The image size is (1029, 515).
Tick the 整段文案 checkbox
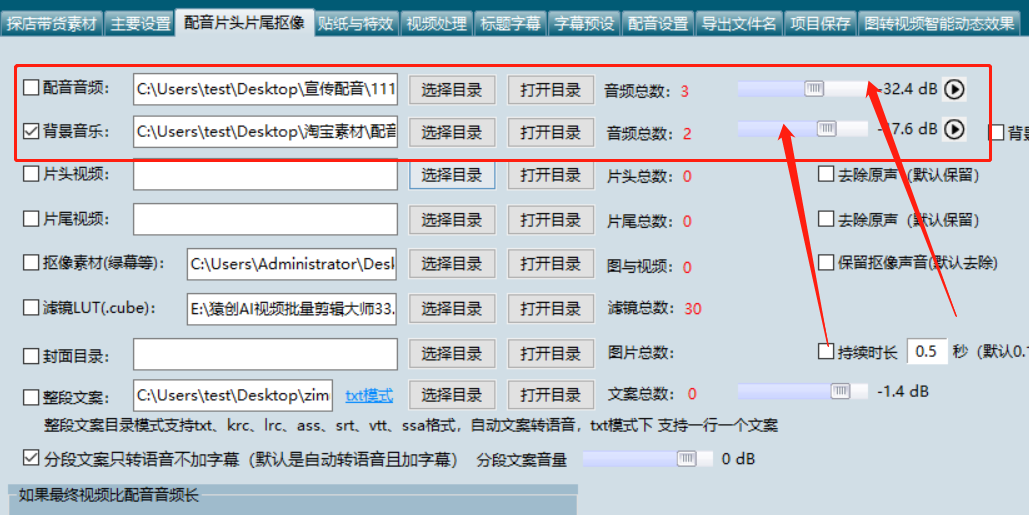tap(31, 397)
